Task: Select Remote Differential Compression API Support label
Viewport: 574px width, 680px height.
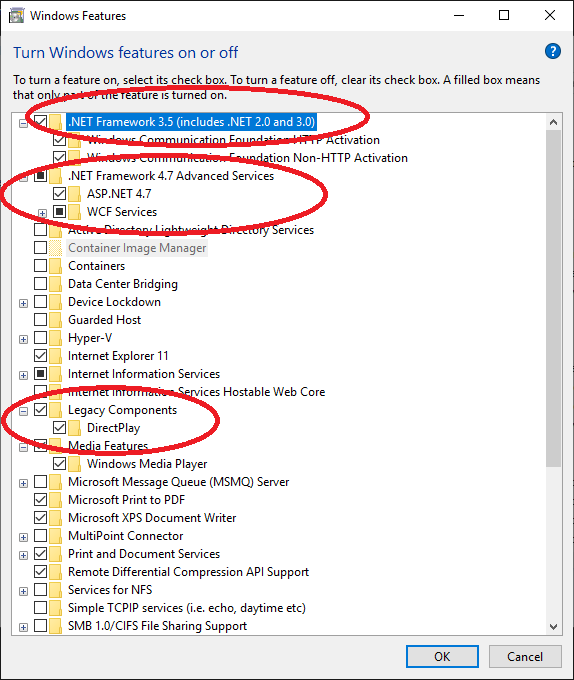Action: click(x=188, y=572)
